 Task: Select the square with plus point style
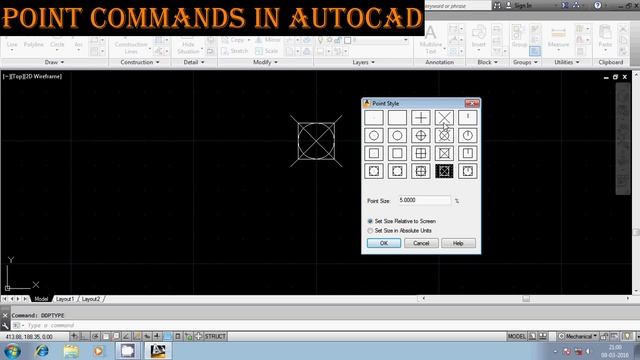coord(420,153)
